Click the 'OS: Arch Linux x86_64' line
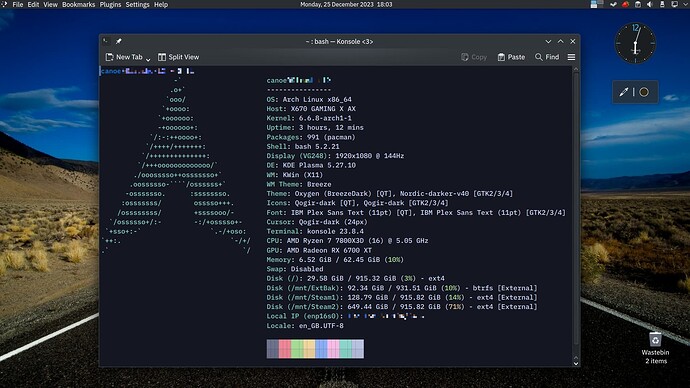Viewport: 690px width, 388px height. coord(309,99)
